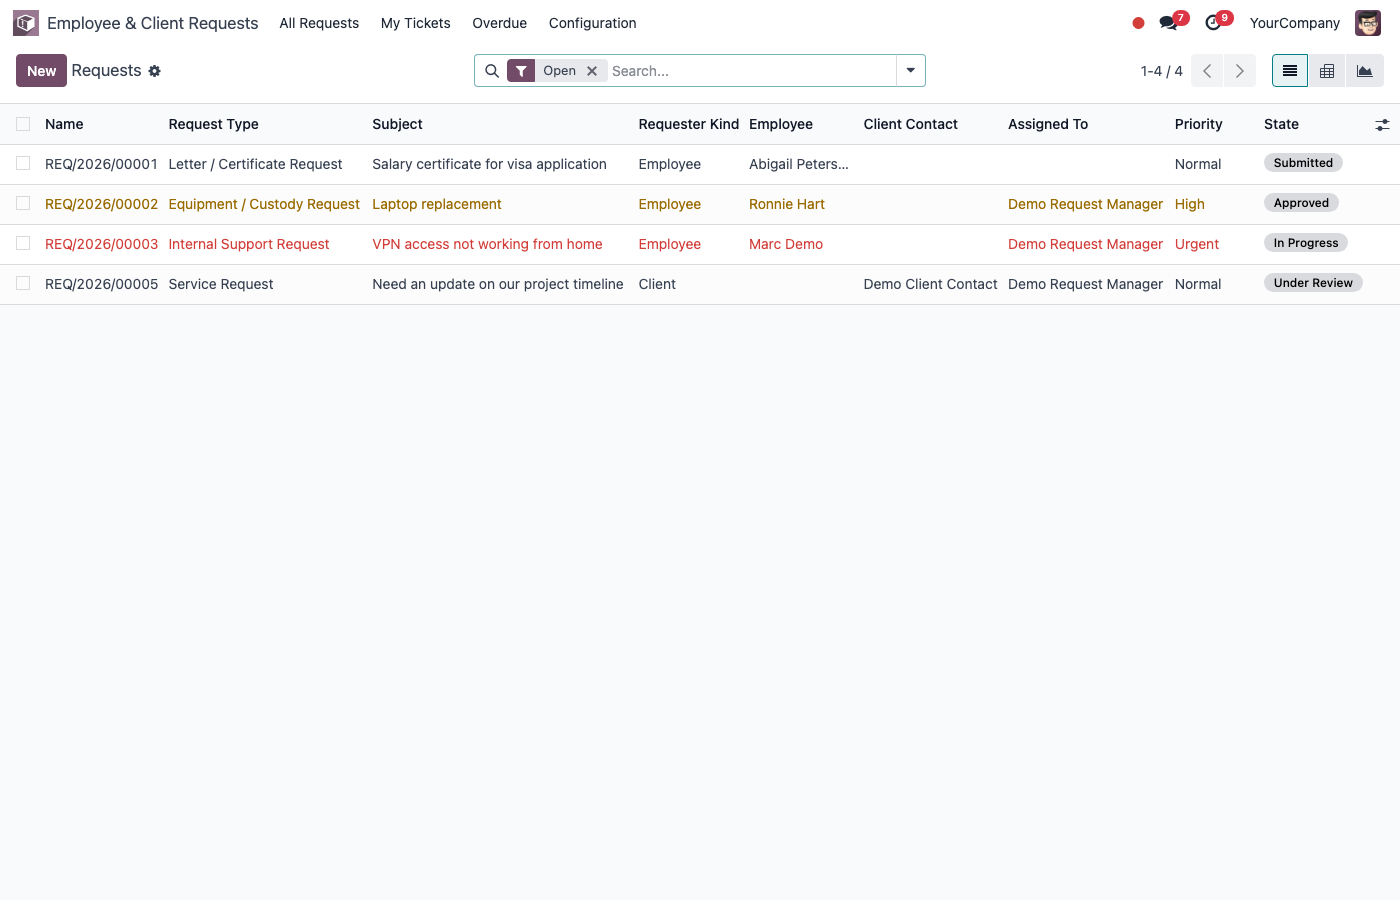Sort by Request Type column header

point(213,124)
